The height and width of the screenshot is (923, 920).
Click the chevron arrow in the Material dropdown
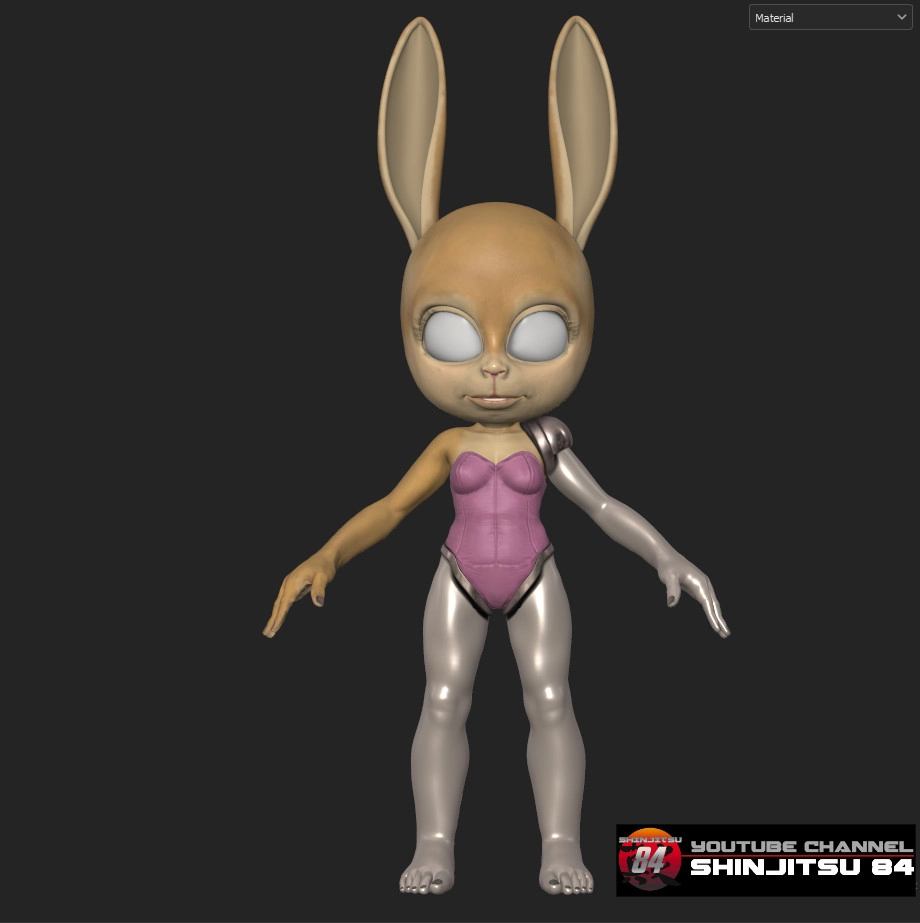[x=902, y=18]
